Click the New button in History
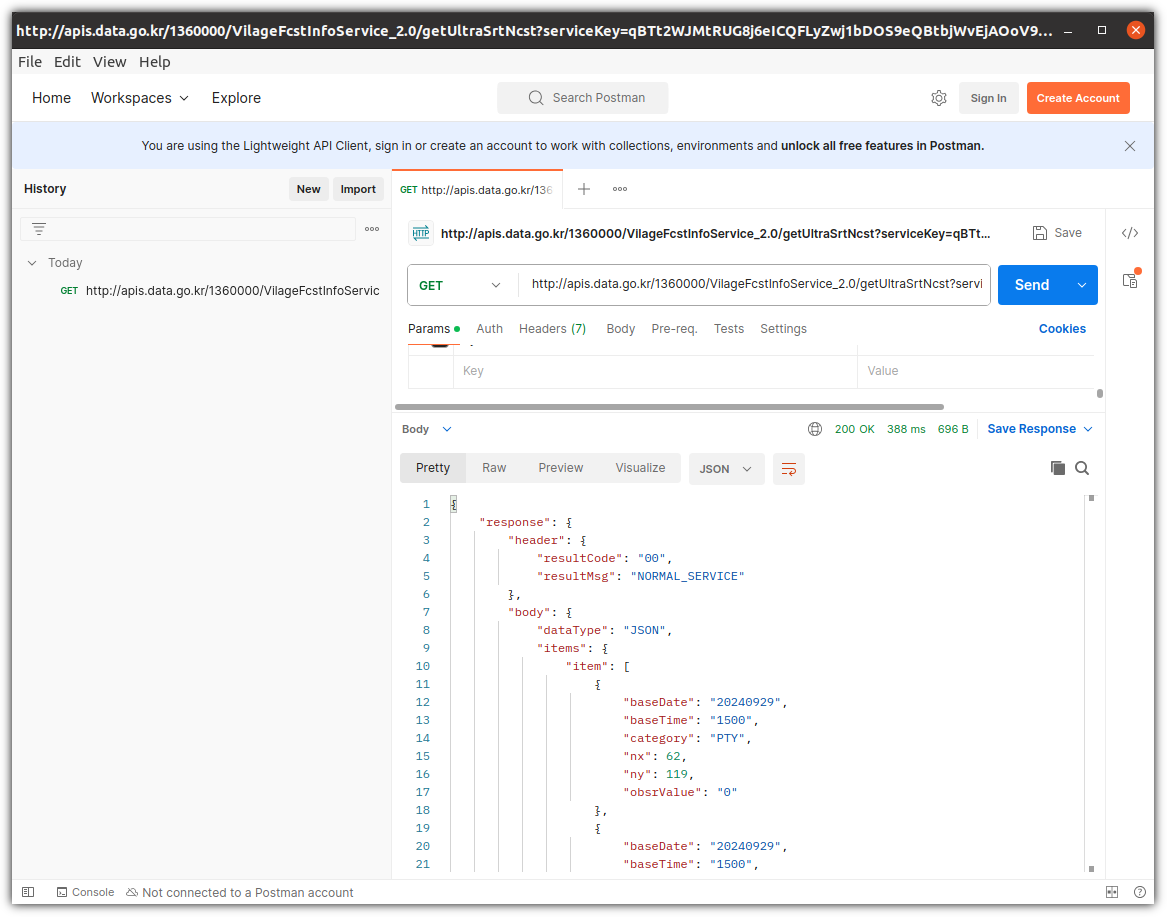This screenshot has width=1167, height=917. pyautogui.click(x=309, y=189)
